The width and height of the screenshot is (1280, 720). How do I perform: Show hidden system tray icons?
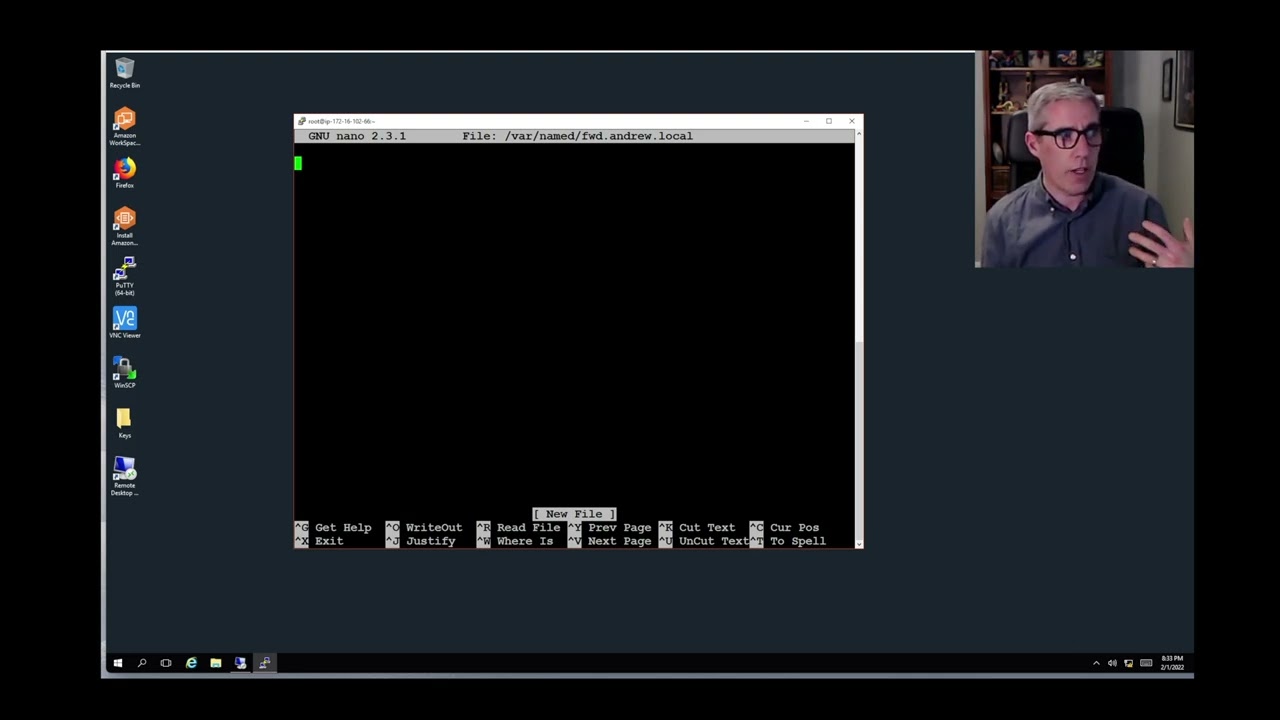[x=1096, y=663]
